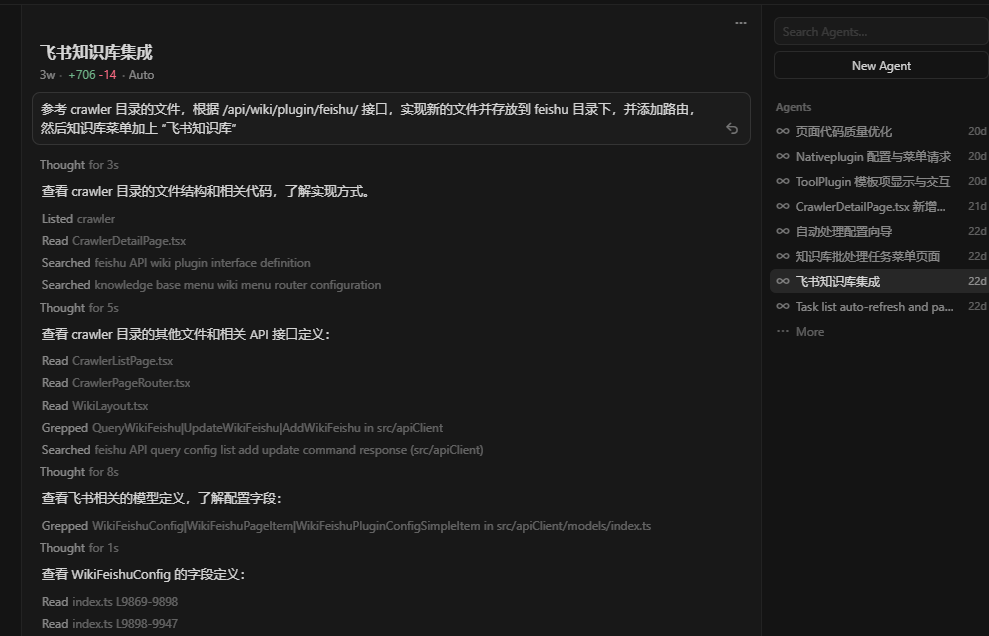Open Read index.ts L9869-9898 step
Image resolution: width=989 pixels, height=636 pixels.
pyautogui.click(x=110, y=602)
